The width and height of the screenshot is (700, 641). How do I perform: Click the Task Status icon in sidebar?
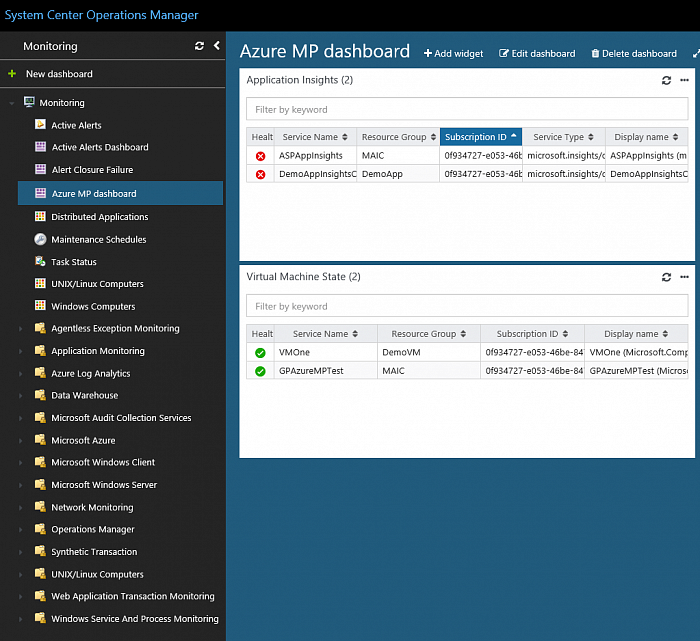click(41, 262)
